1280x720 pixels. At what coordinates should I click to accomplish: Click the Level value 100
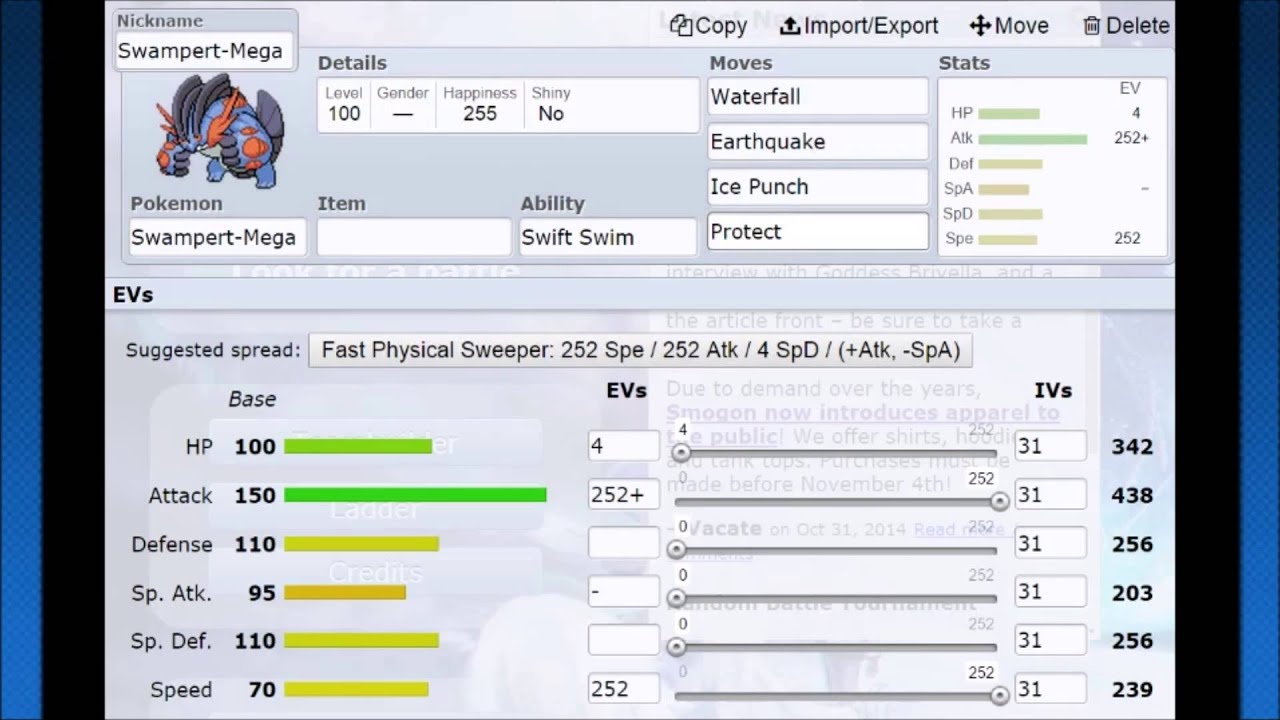(344, 114)
